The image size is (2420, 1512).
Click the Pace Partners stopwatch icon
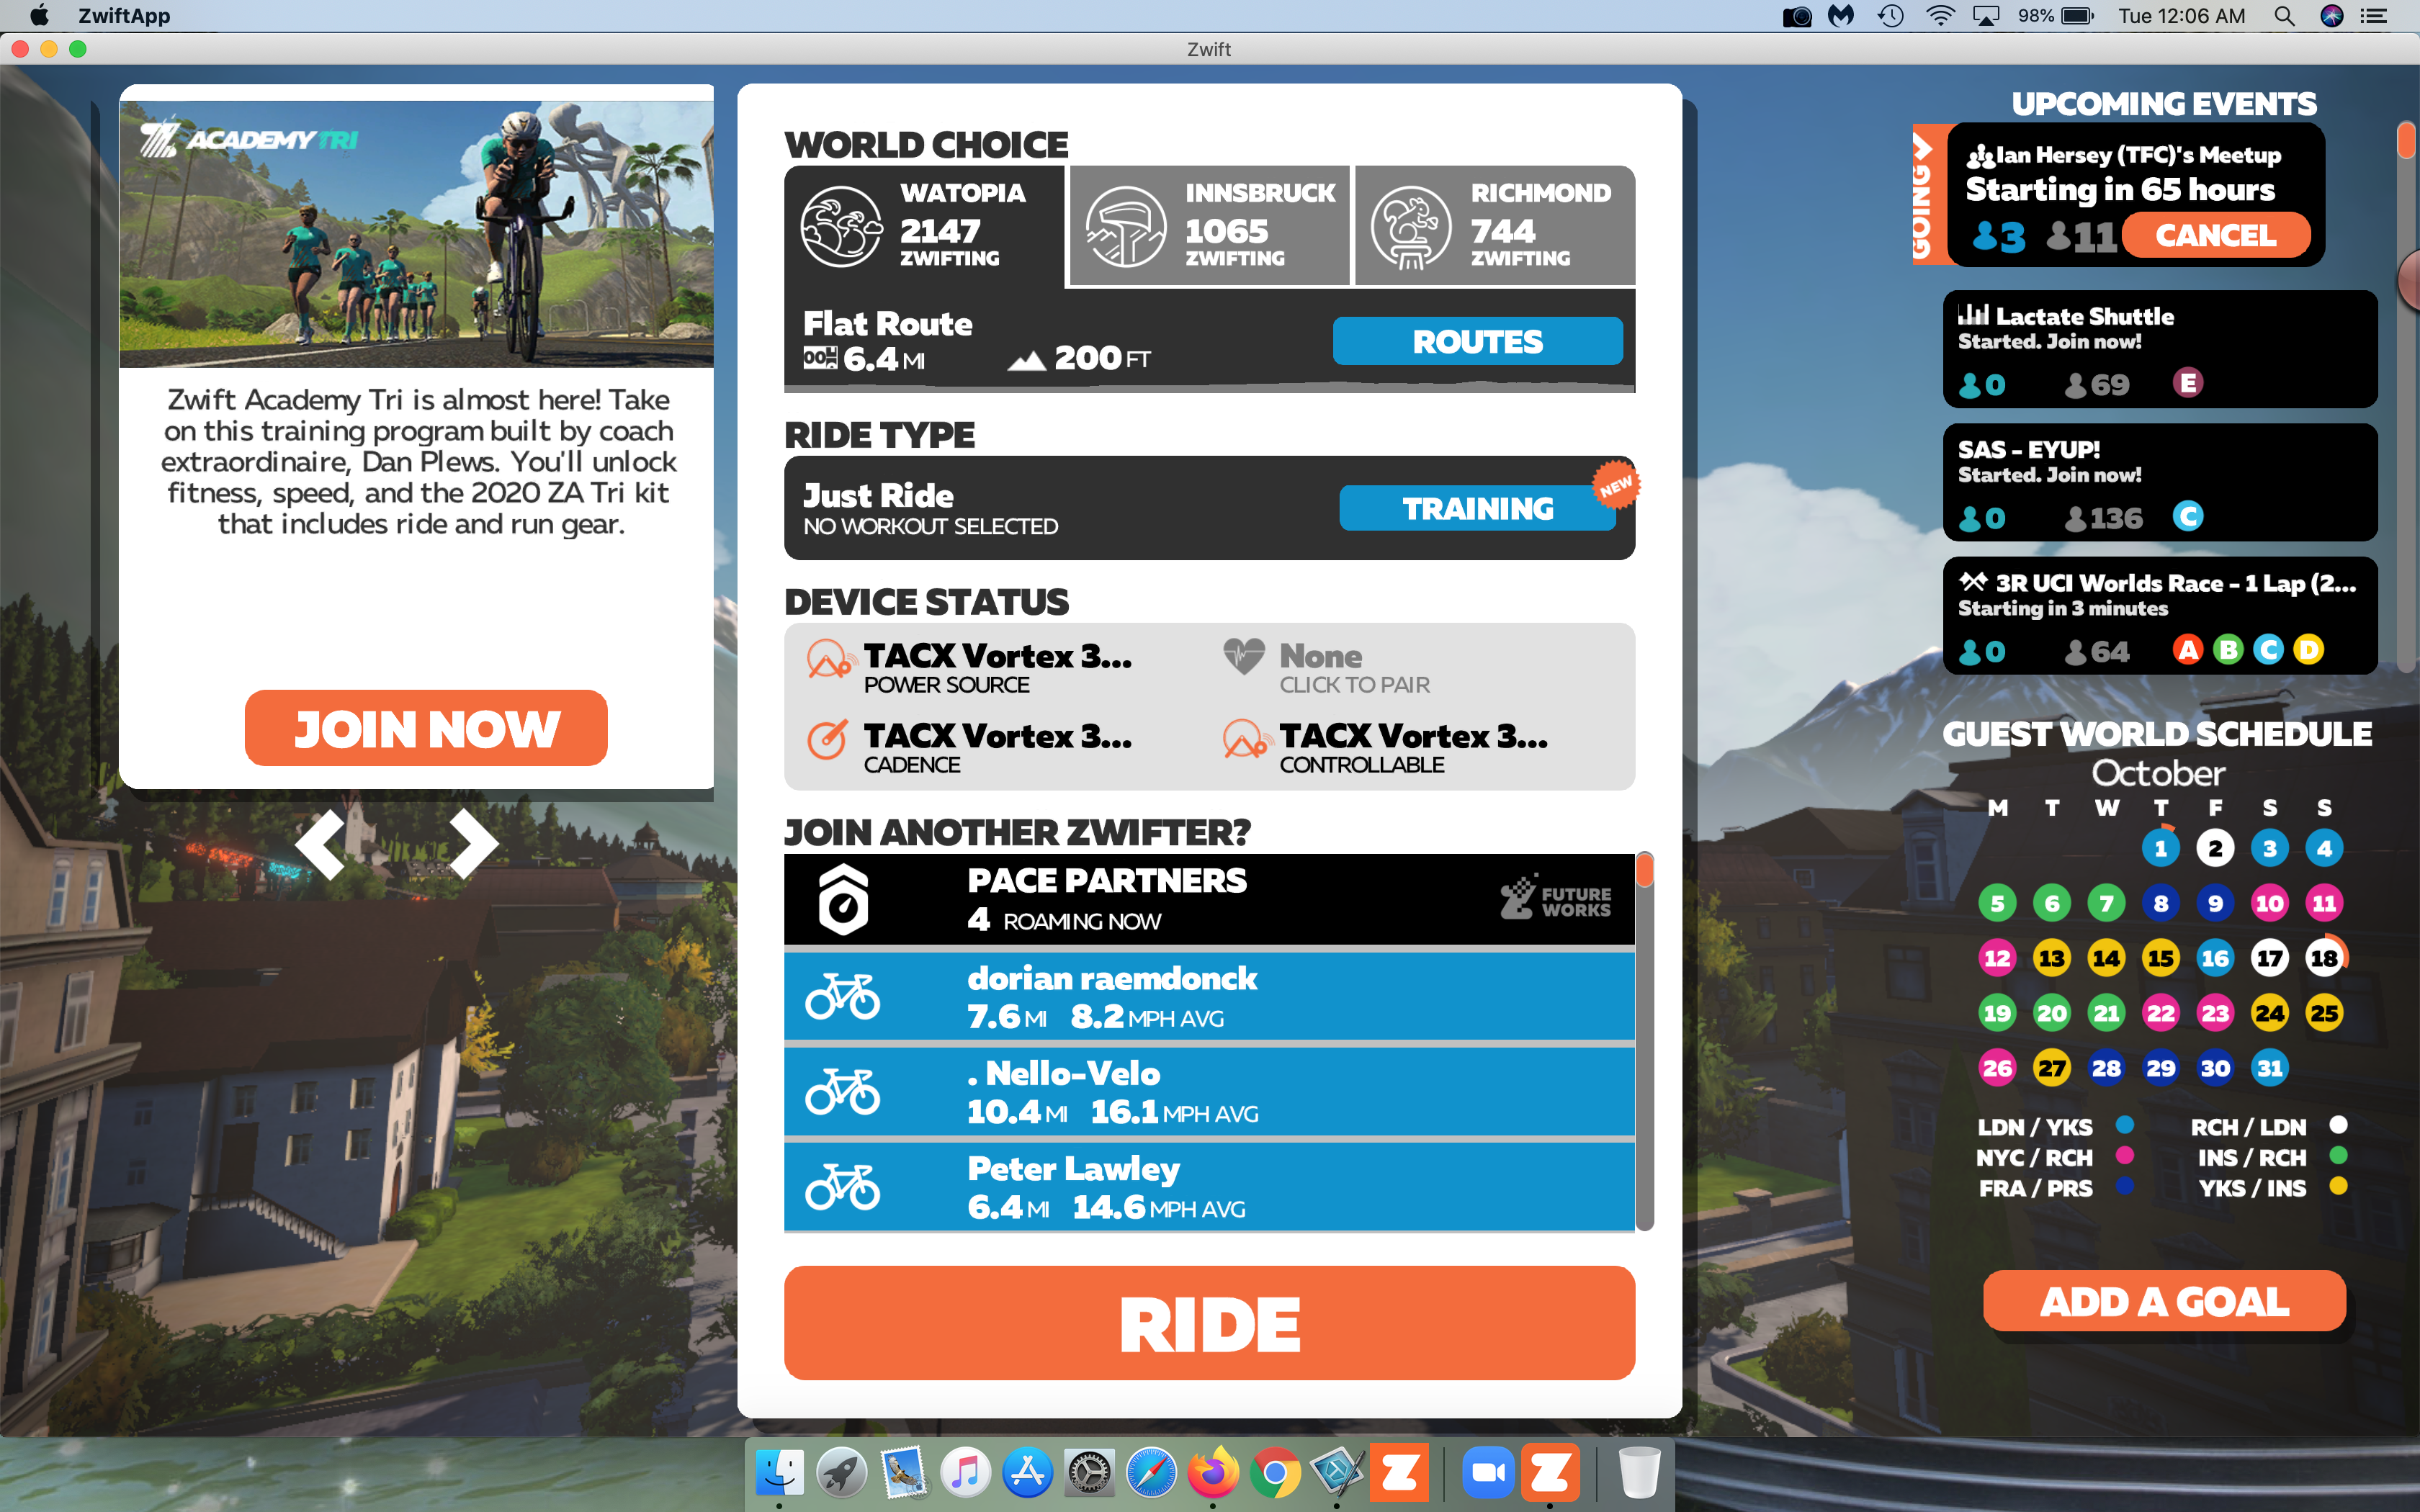(x=843, y=900)
